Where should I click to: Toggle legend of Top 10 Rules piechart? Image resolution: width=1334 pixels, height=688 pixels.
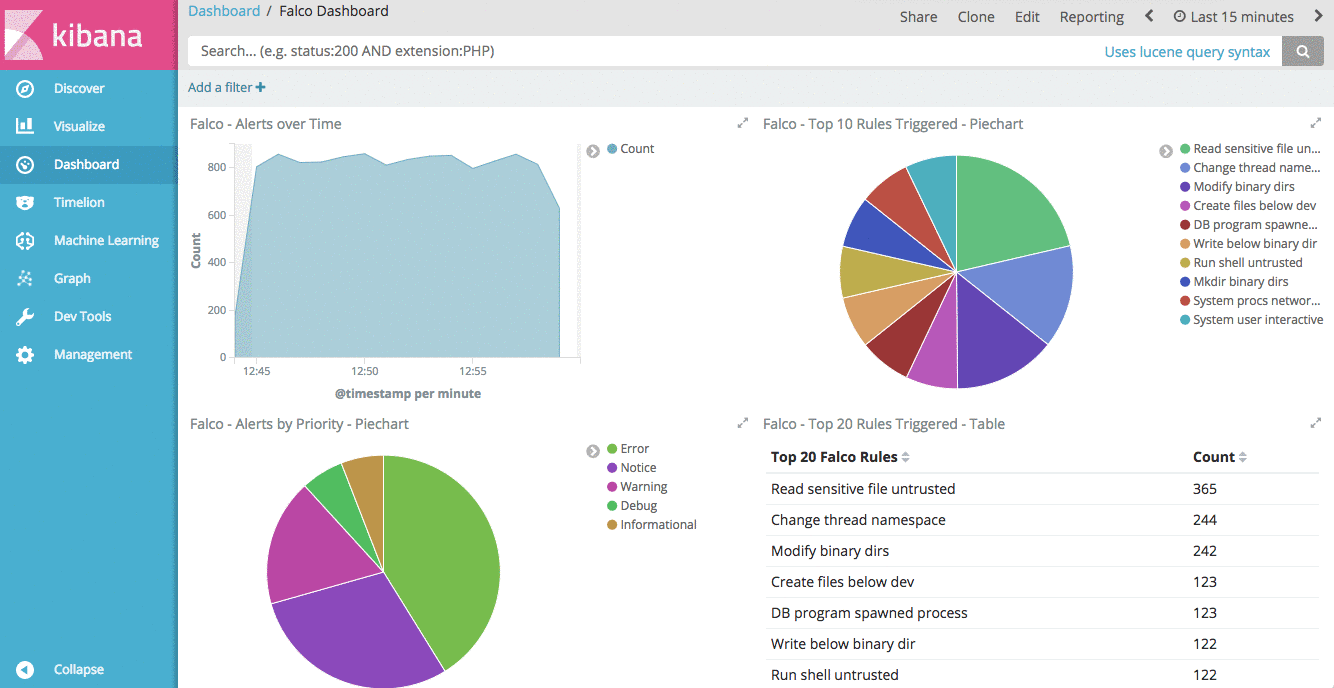(1166, 151)
